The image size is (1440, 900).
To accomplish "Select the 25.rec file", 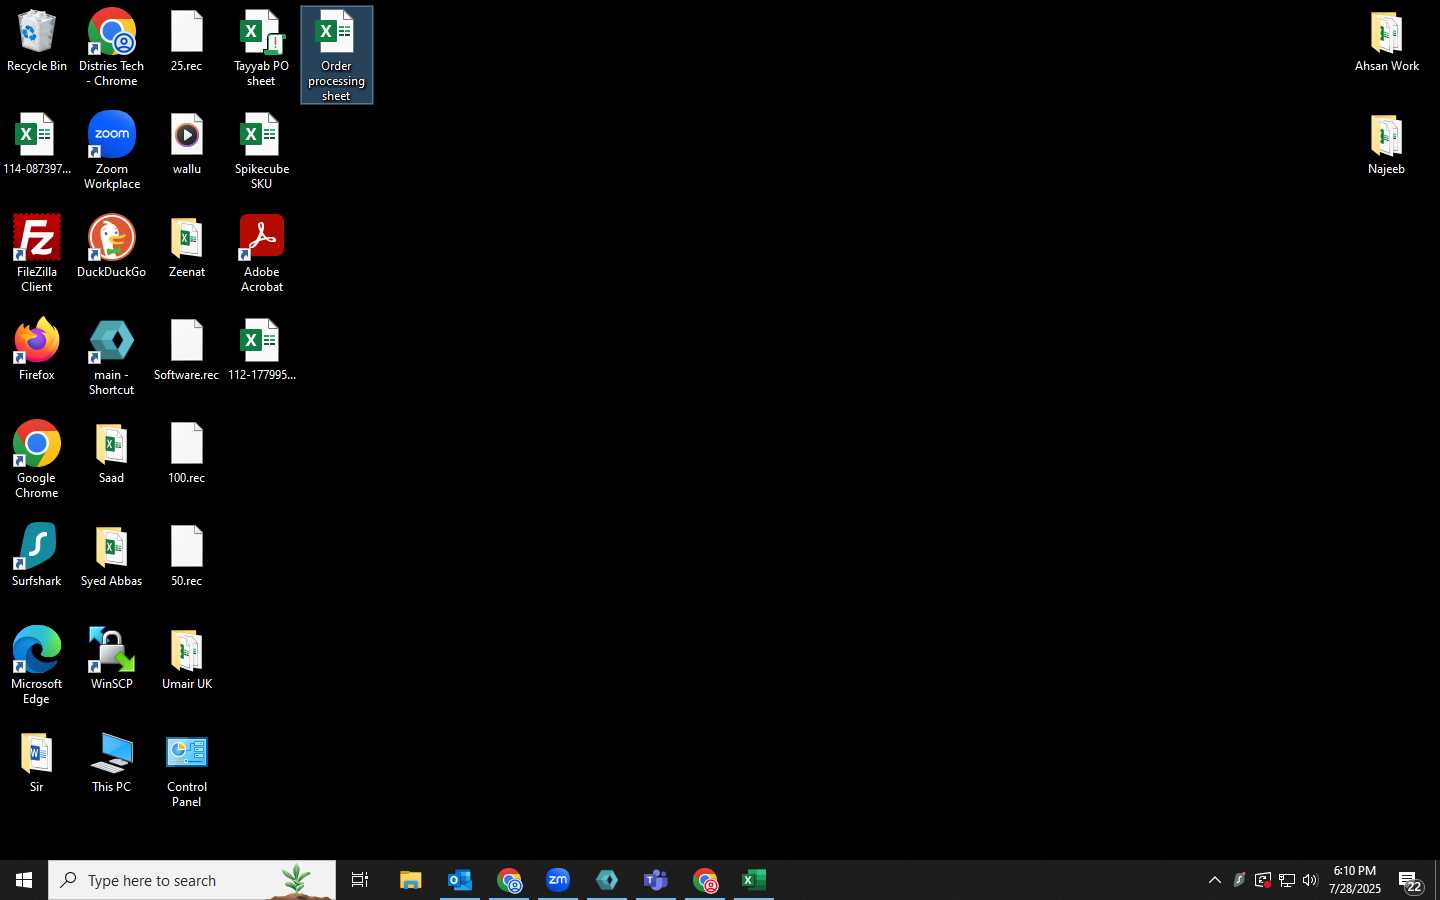I will pos(187,43).
